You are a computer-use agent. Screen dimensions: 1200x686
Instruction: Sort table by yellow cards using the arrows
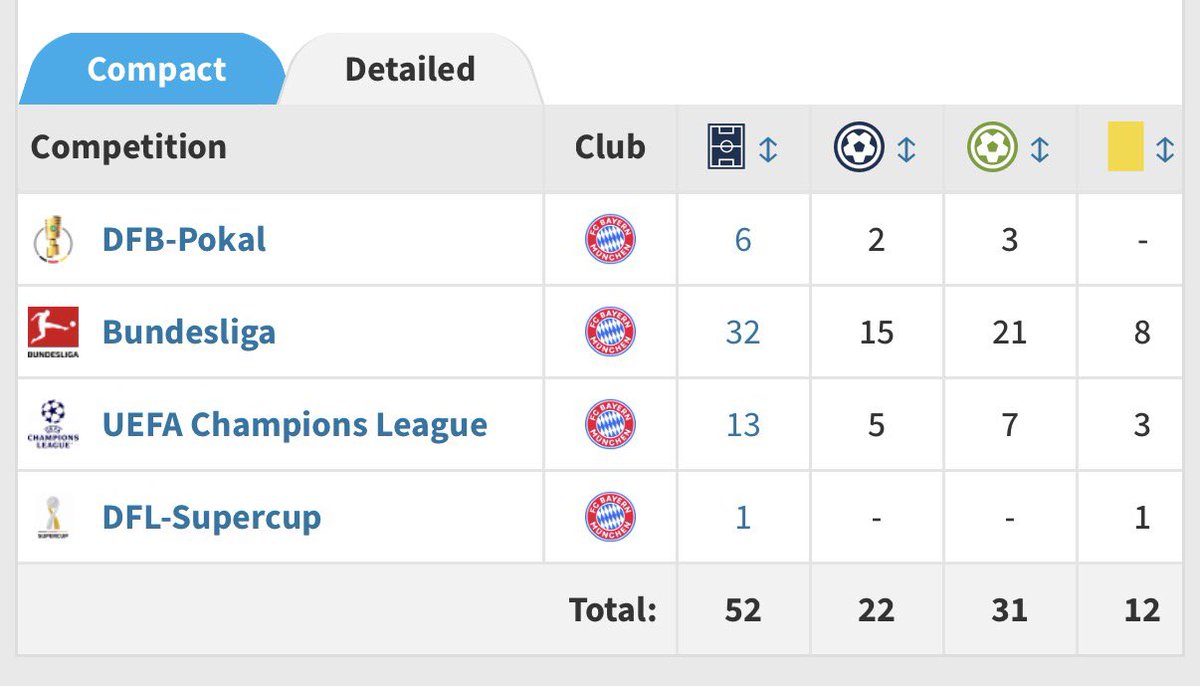(1165, 149)
